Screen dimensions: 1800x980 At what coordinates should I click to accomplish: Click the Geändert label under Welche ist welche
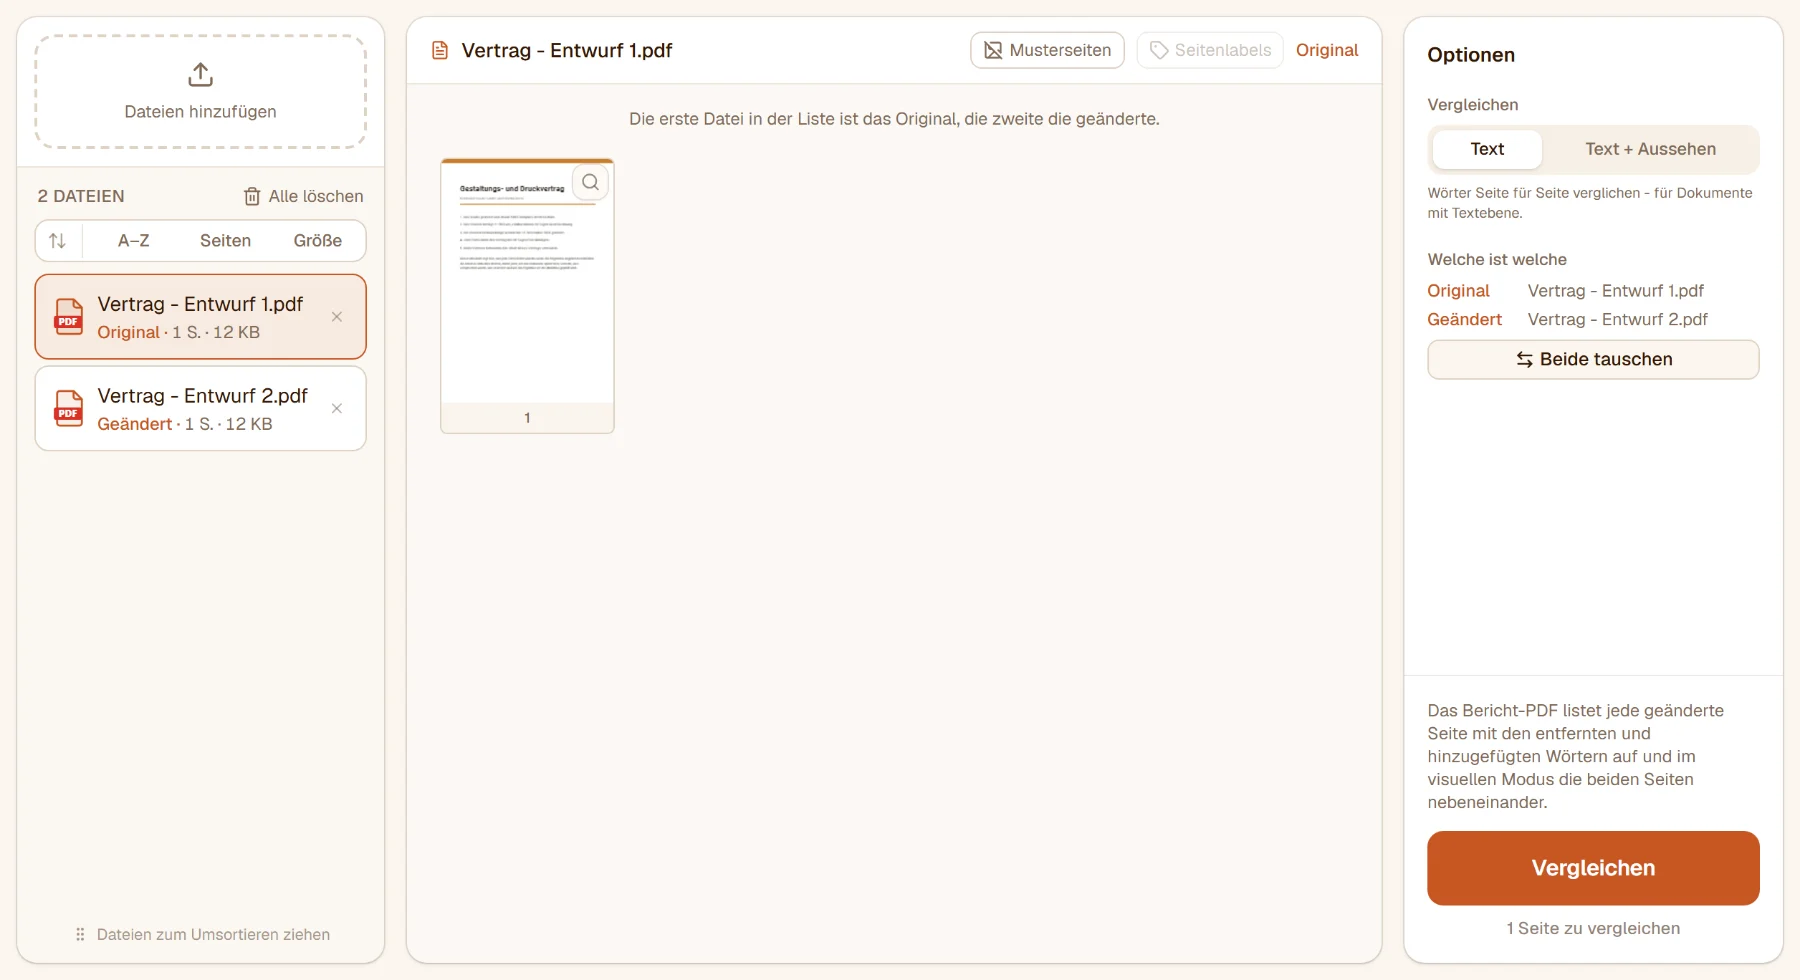(1464, 320)
